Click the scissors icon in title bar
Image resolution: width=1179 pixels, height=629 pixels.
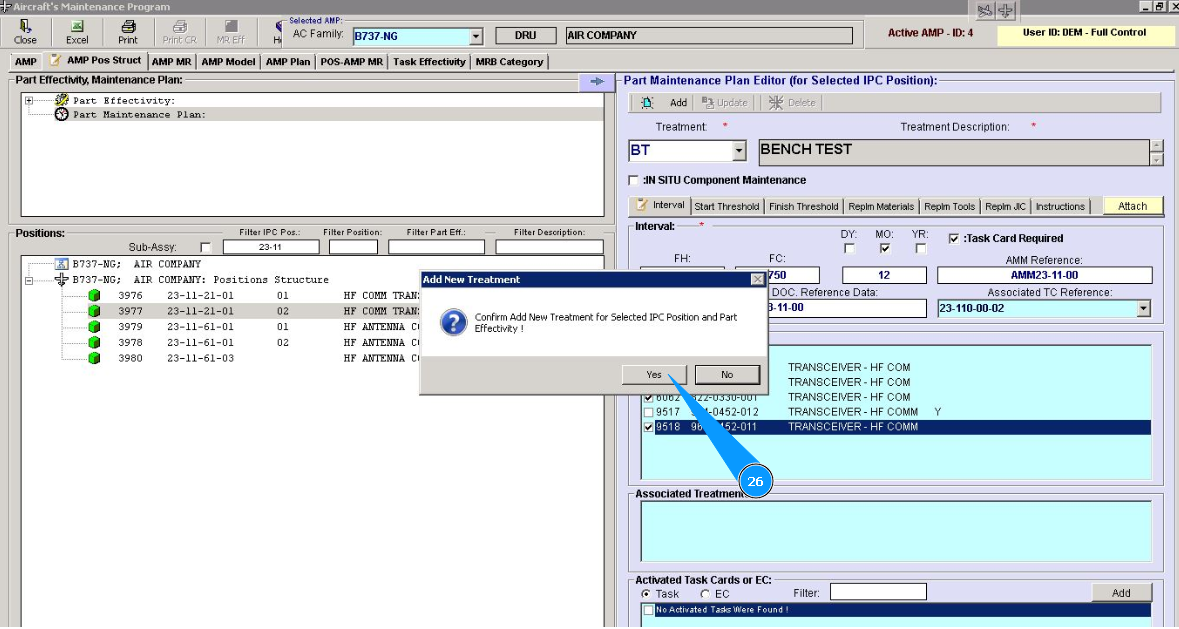pyautogui.click(x=985, y=11)
